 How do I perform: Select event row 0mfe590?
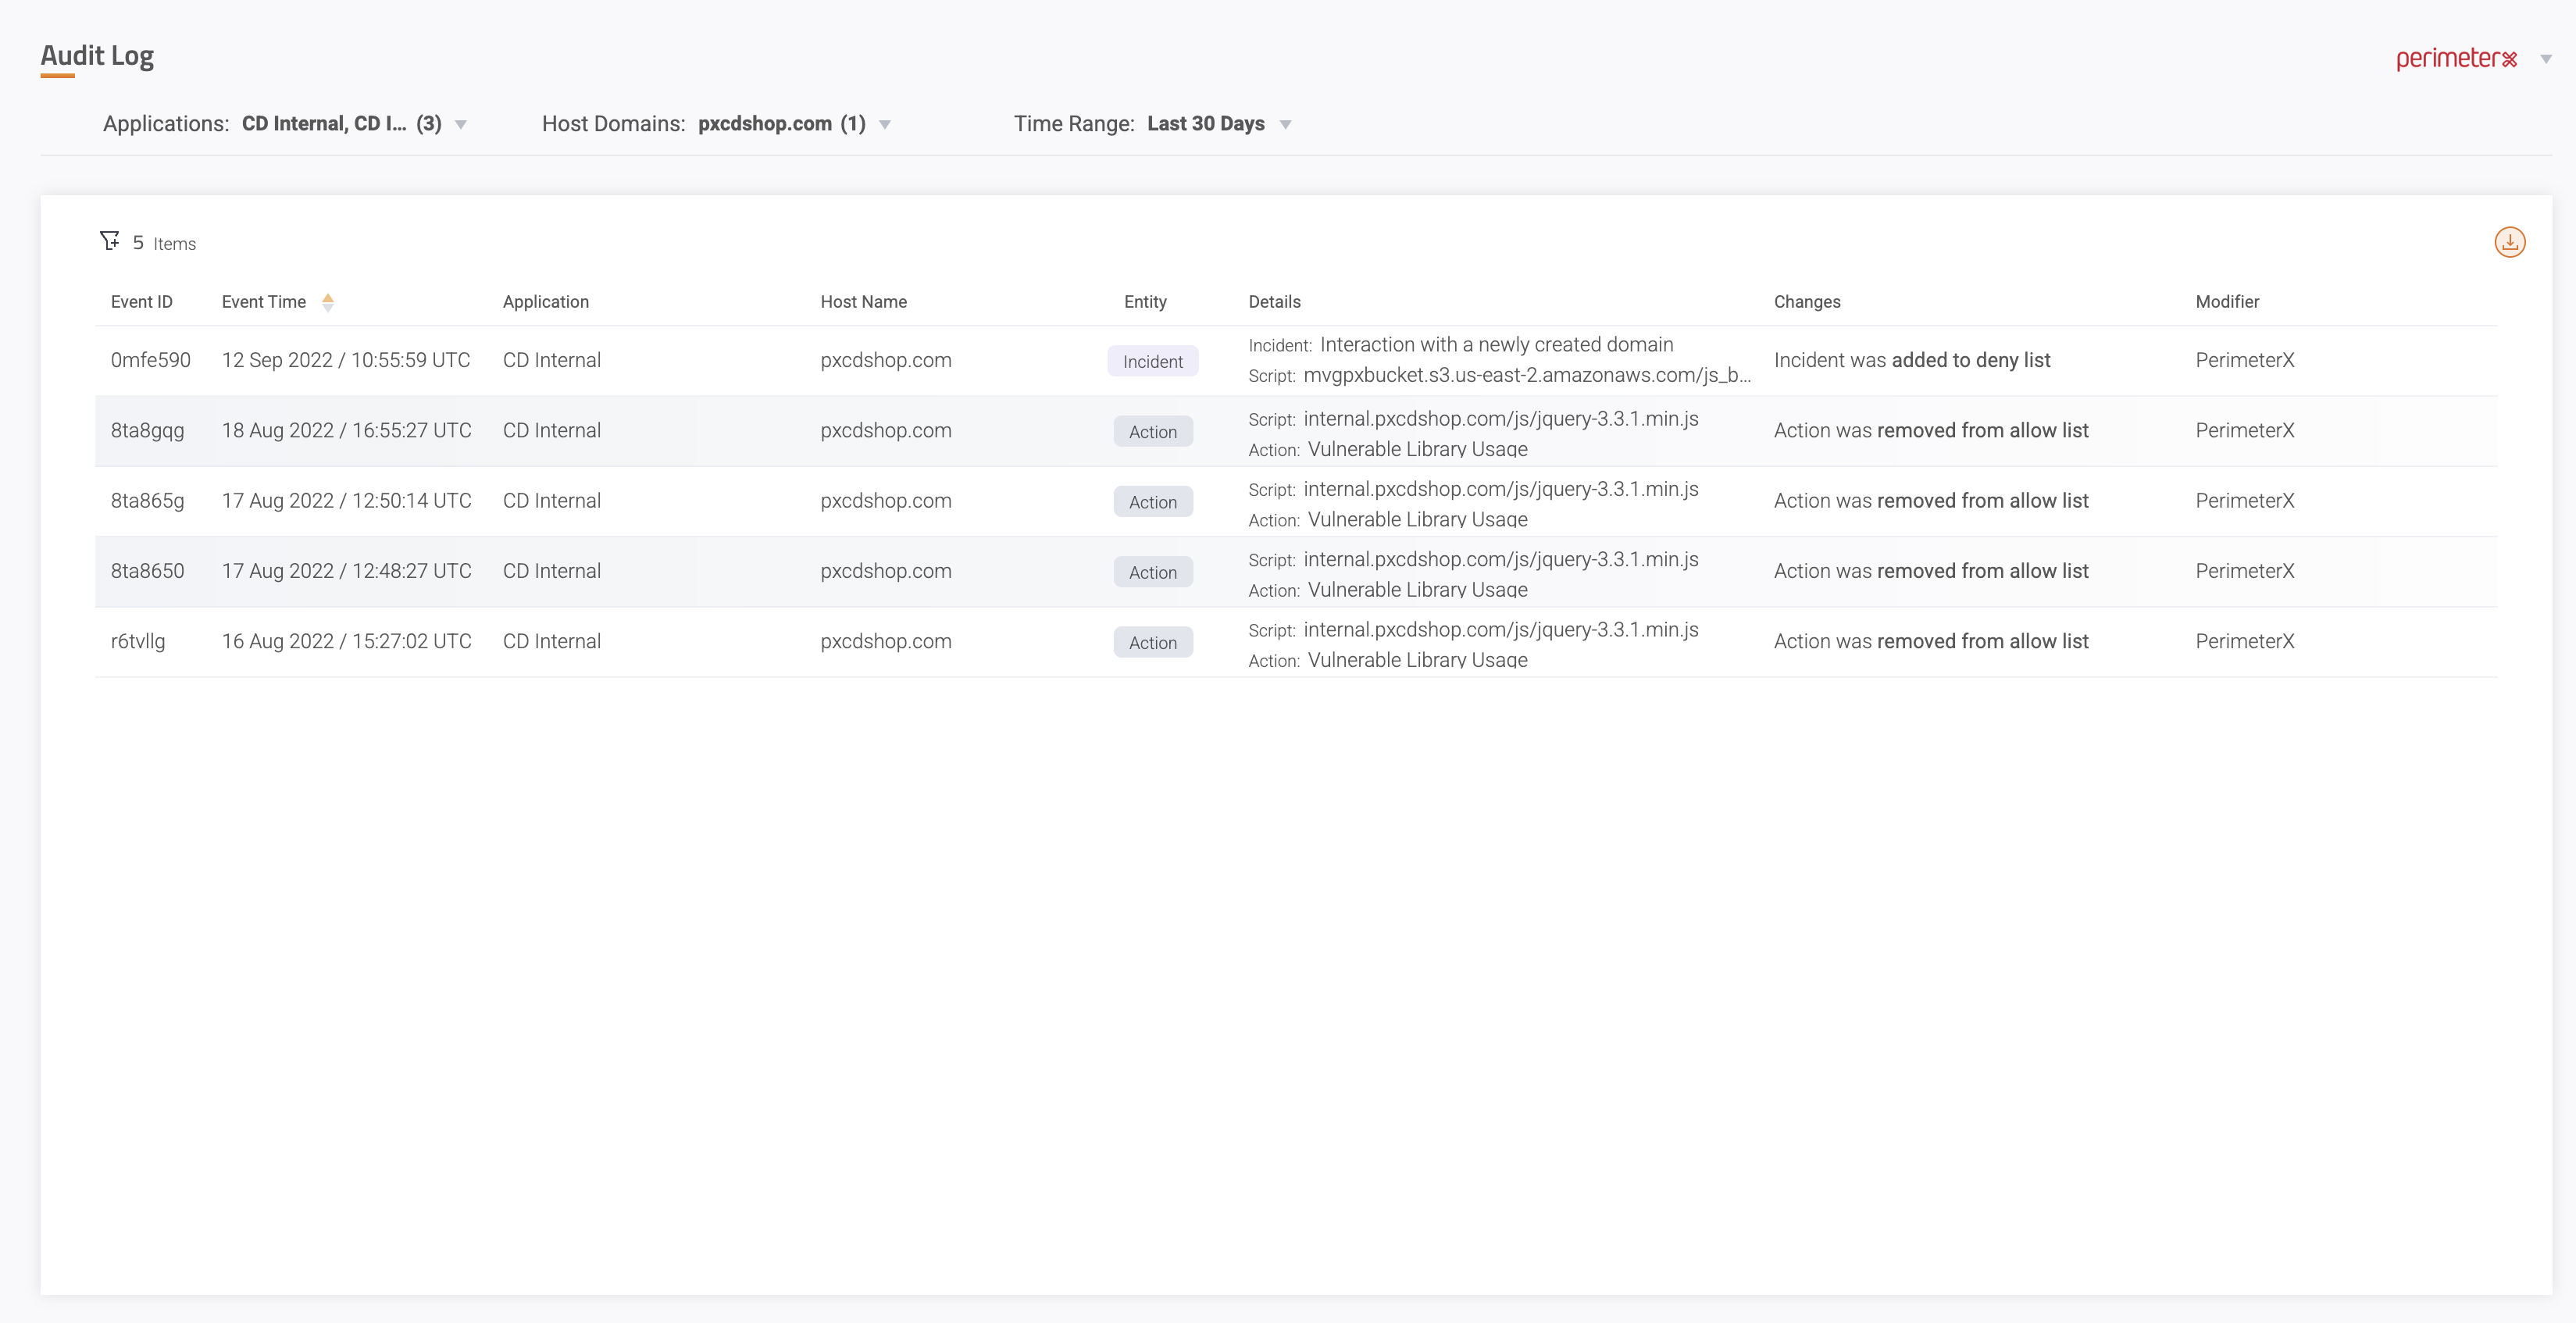(x=150, y=360)
